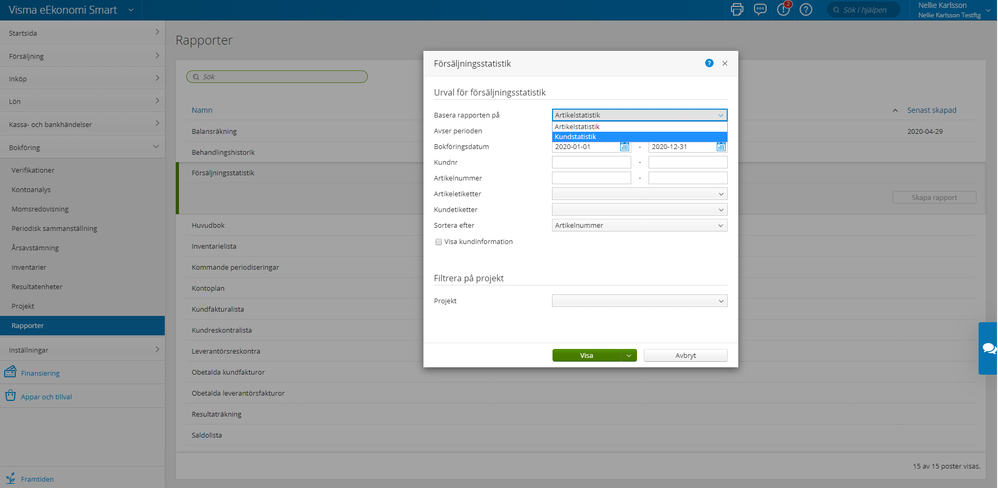Select Kundstatistik in dropdown list
The image size is (998, 488).
tap(640, 137)
